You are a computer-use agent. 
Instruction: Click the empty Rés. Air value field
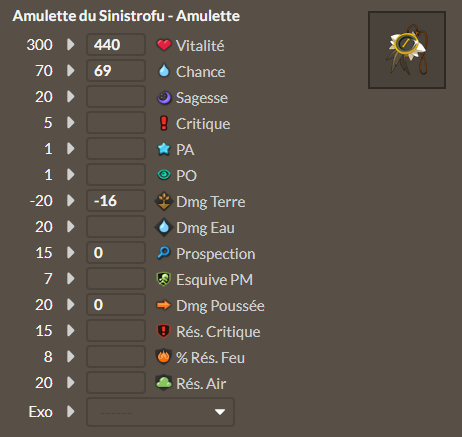click(116, 382)
